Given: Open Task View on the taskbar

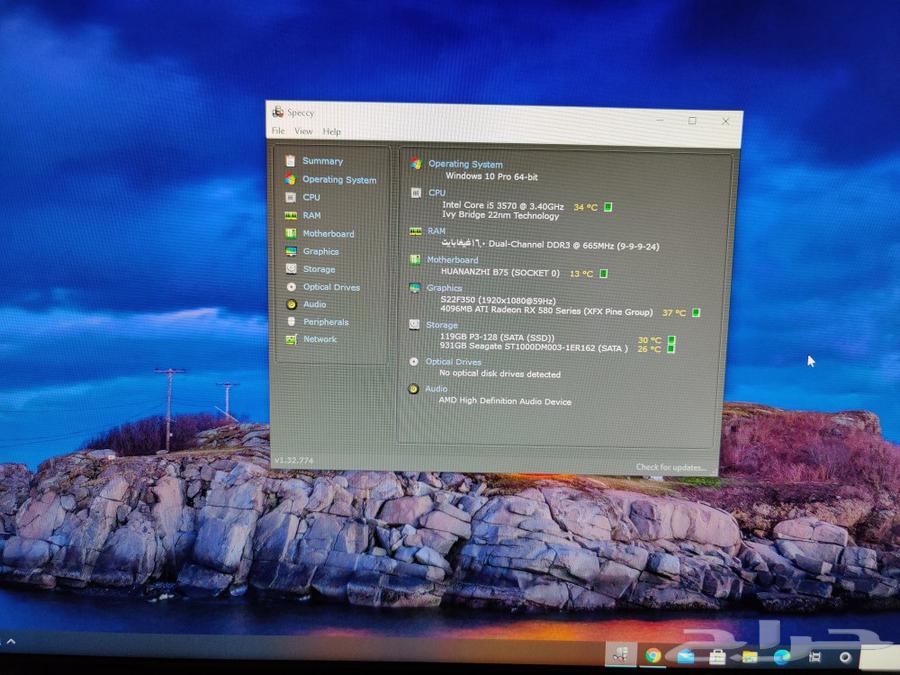Looking at the screenshot, I should coord(814,657).
